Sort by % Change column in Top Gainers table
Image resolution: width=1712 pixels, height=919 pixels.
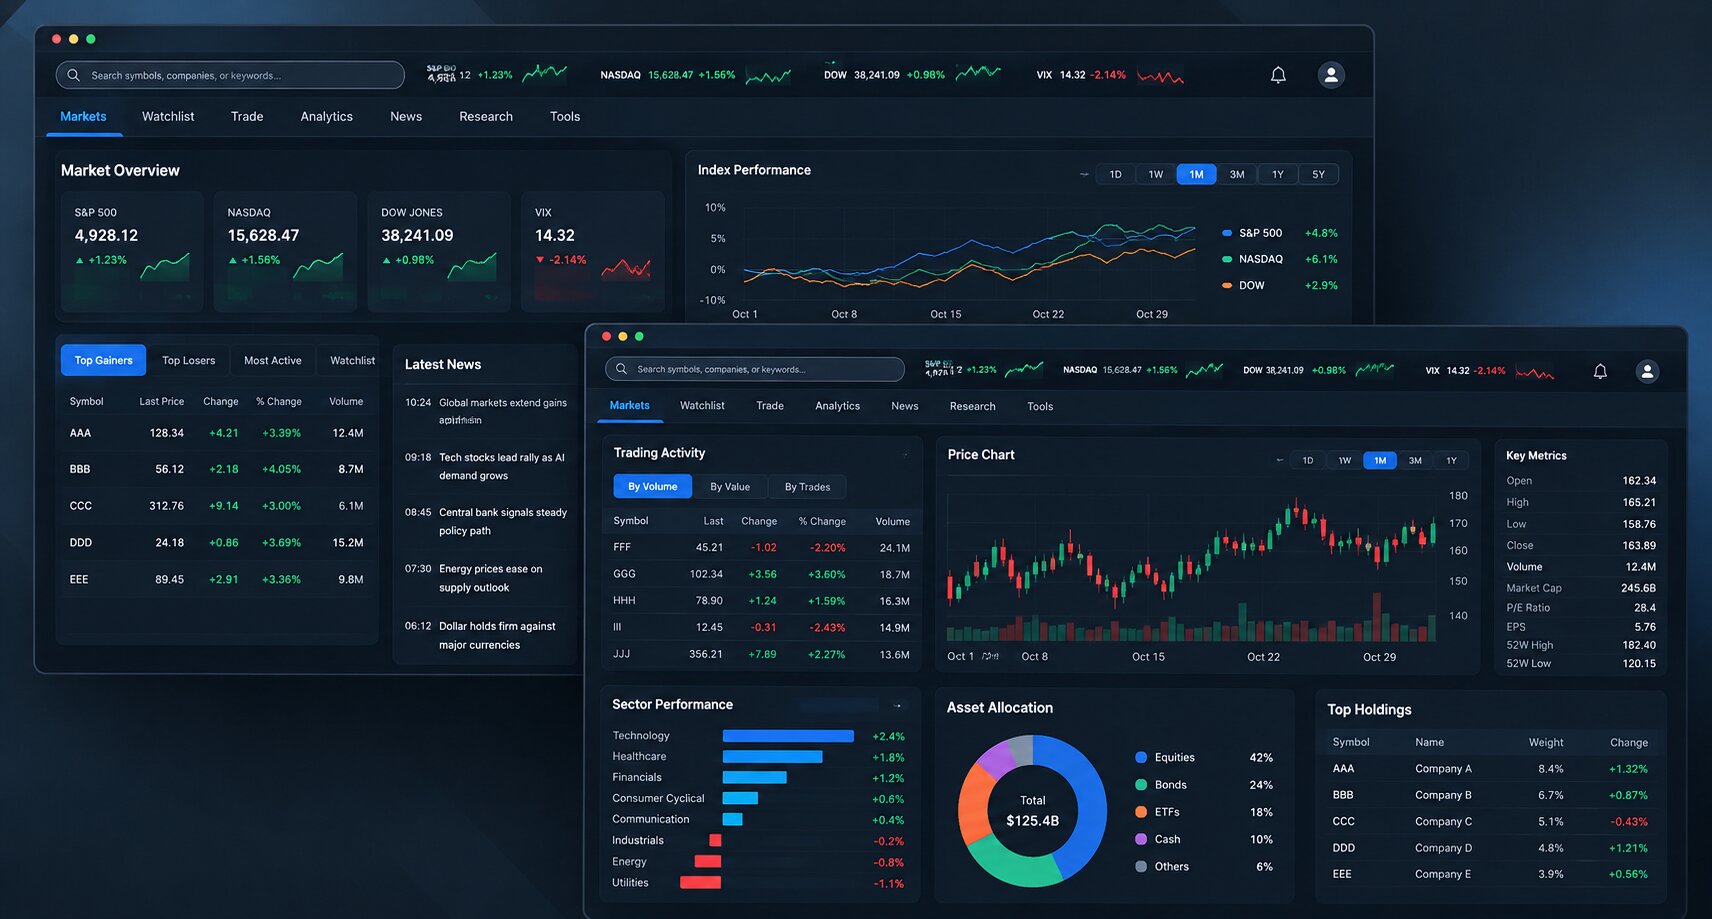279,401
